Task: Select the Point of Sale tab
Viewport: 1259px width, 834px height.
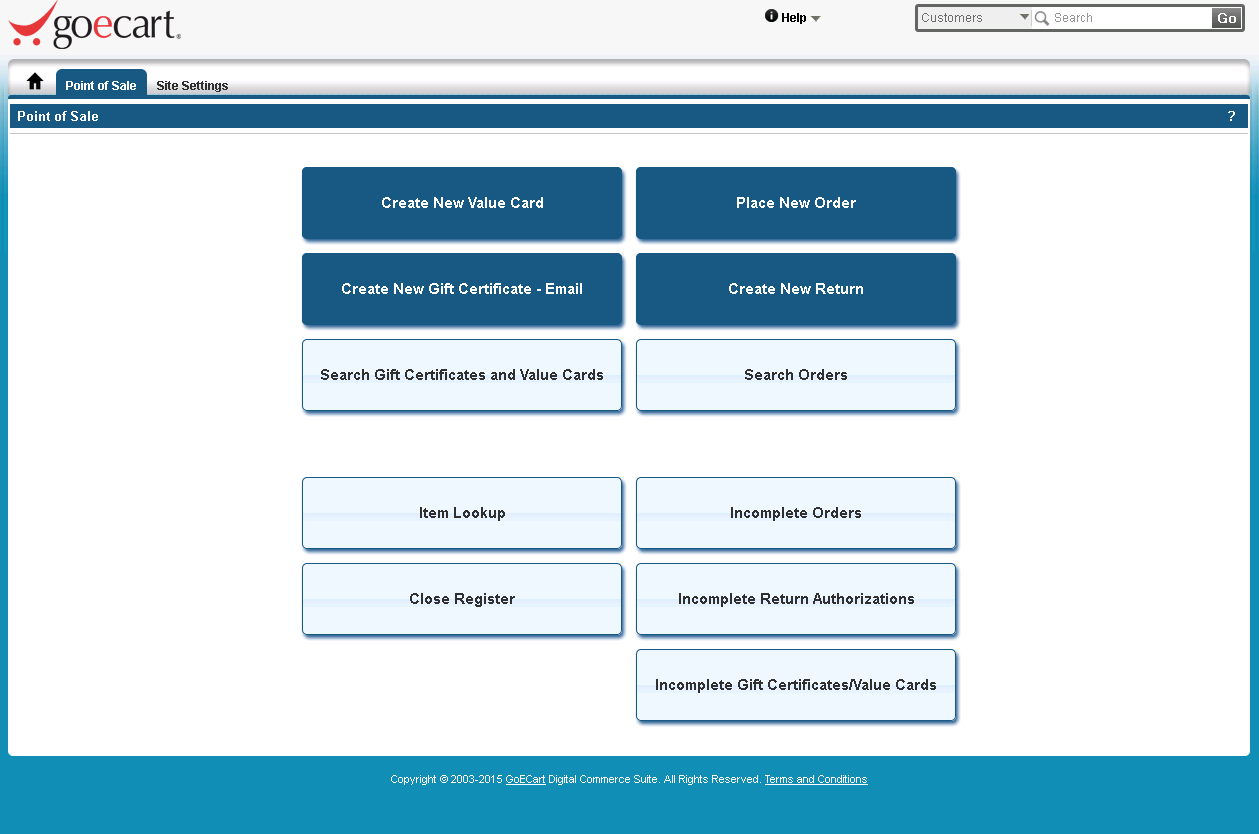Action: tap(101, 85)
